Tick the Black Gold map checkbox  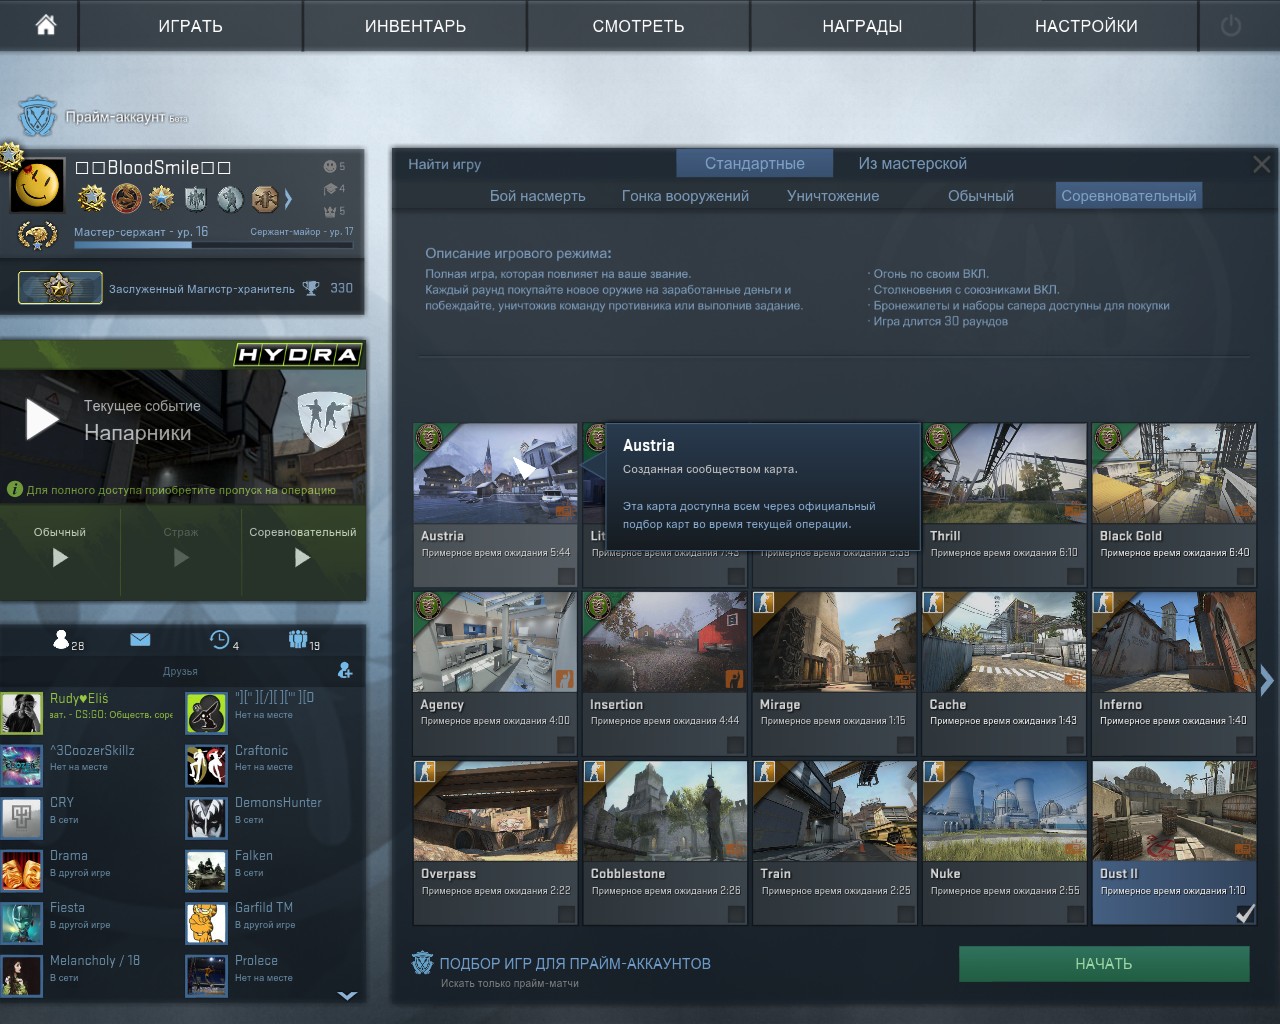click(1245, 576)
